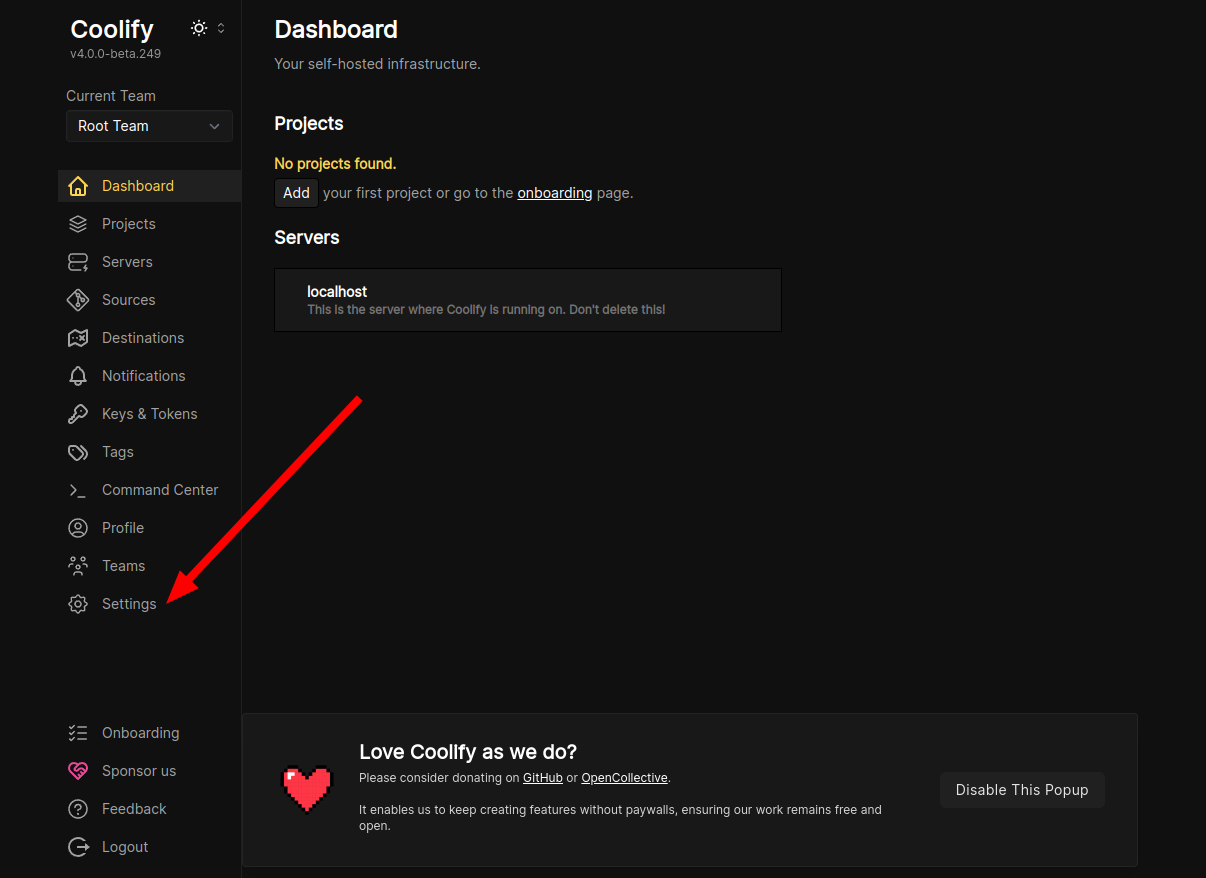Select Logout from the sidebar

[149, 847]
